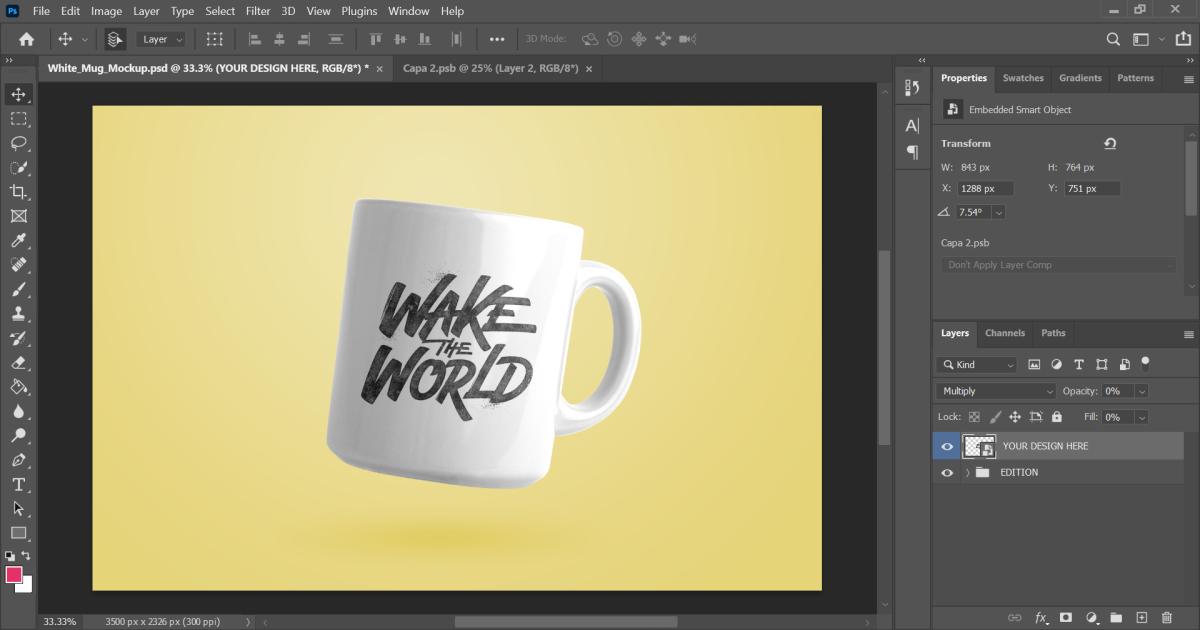Click the foreground color swatch
This screenshot has width=1200, height=630.
tap(14, 575)
